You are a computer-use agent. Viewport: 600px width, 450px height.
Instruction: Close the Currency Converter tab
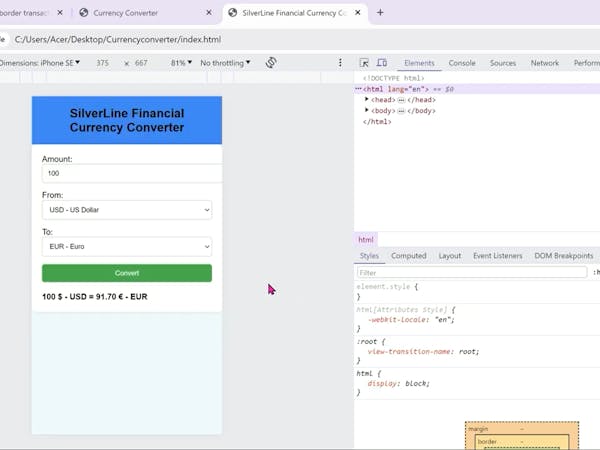point(209,13)
